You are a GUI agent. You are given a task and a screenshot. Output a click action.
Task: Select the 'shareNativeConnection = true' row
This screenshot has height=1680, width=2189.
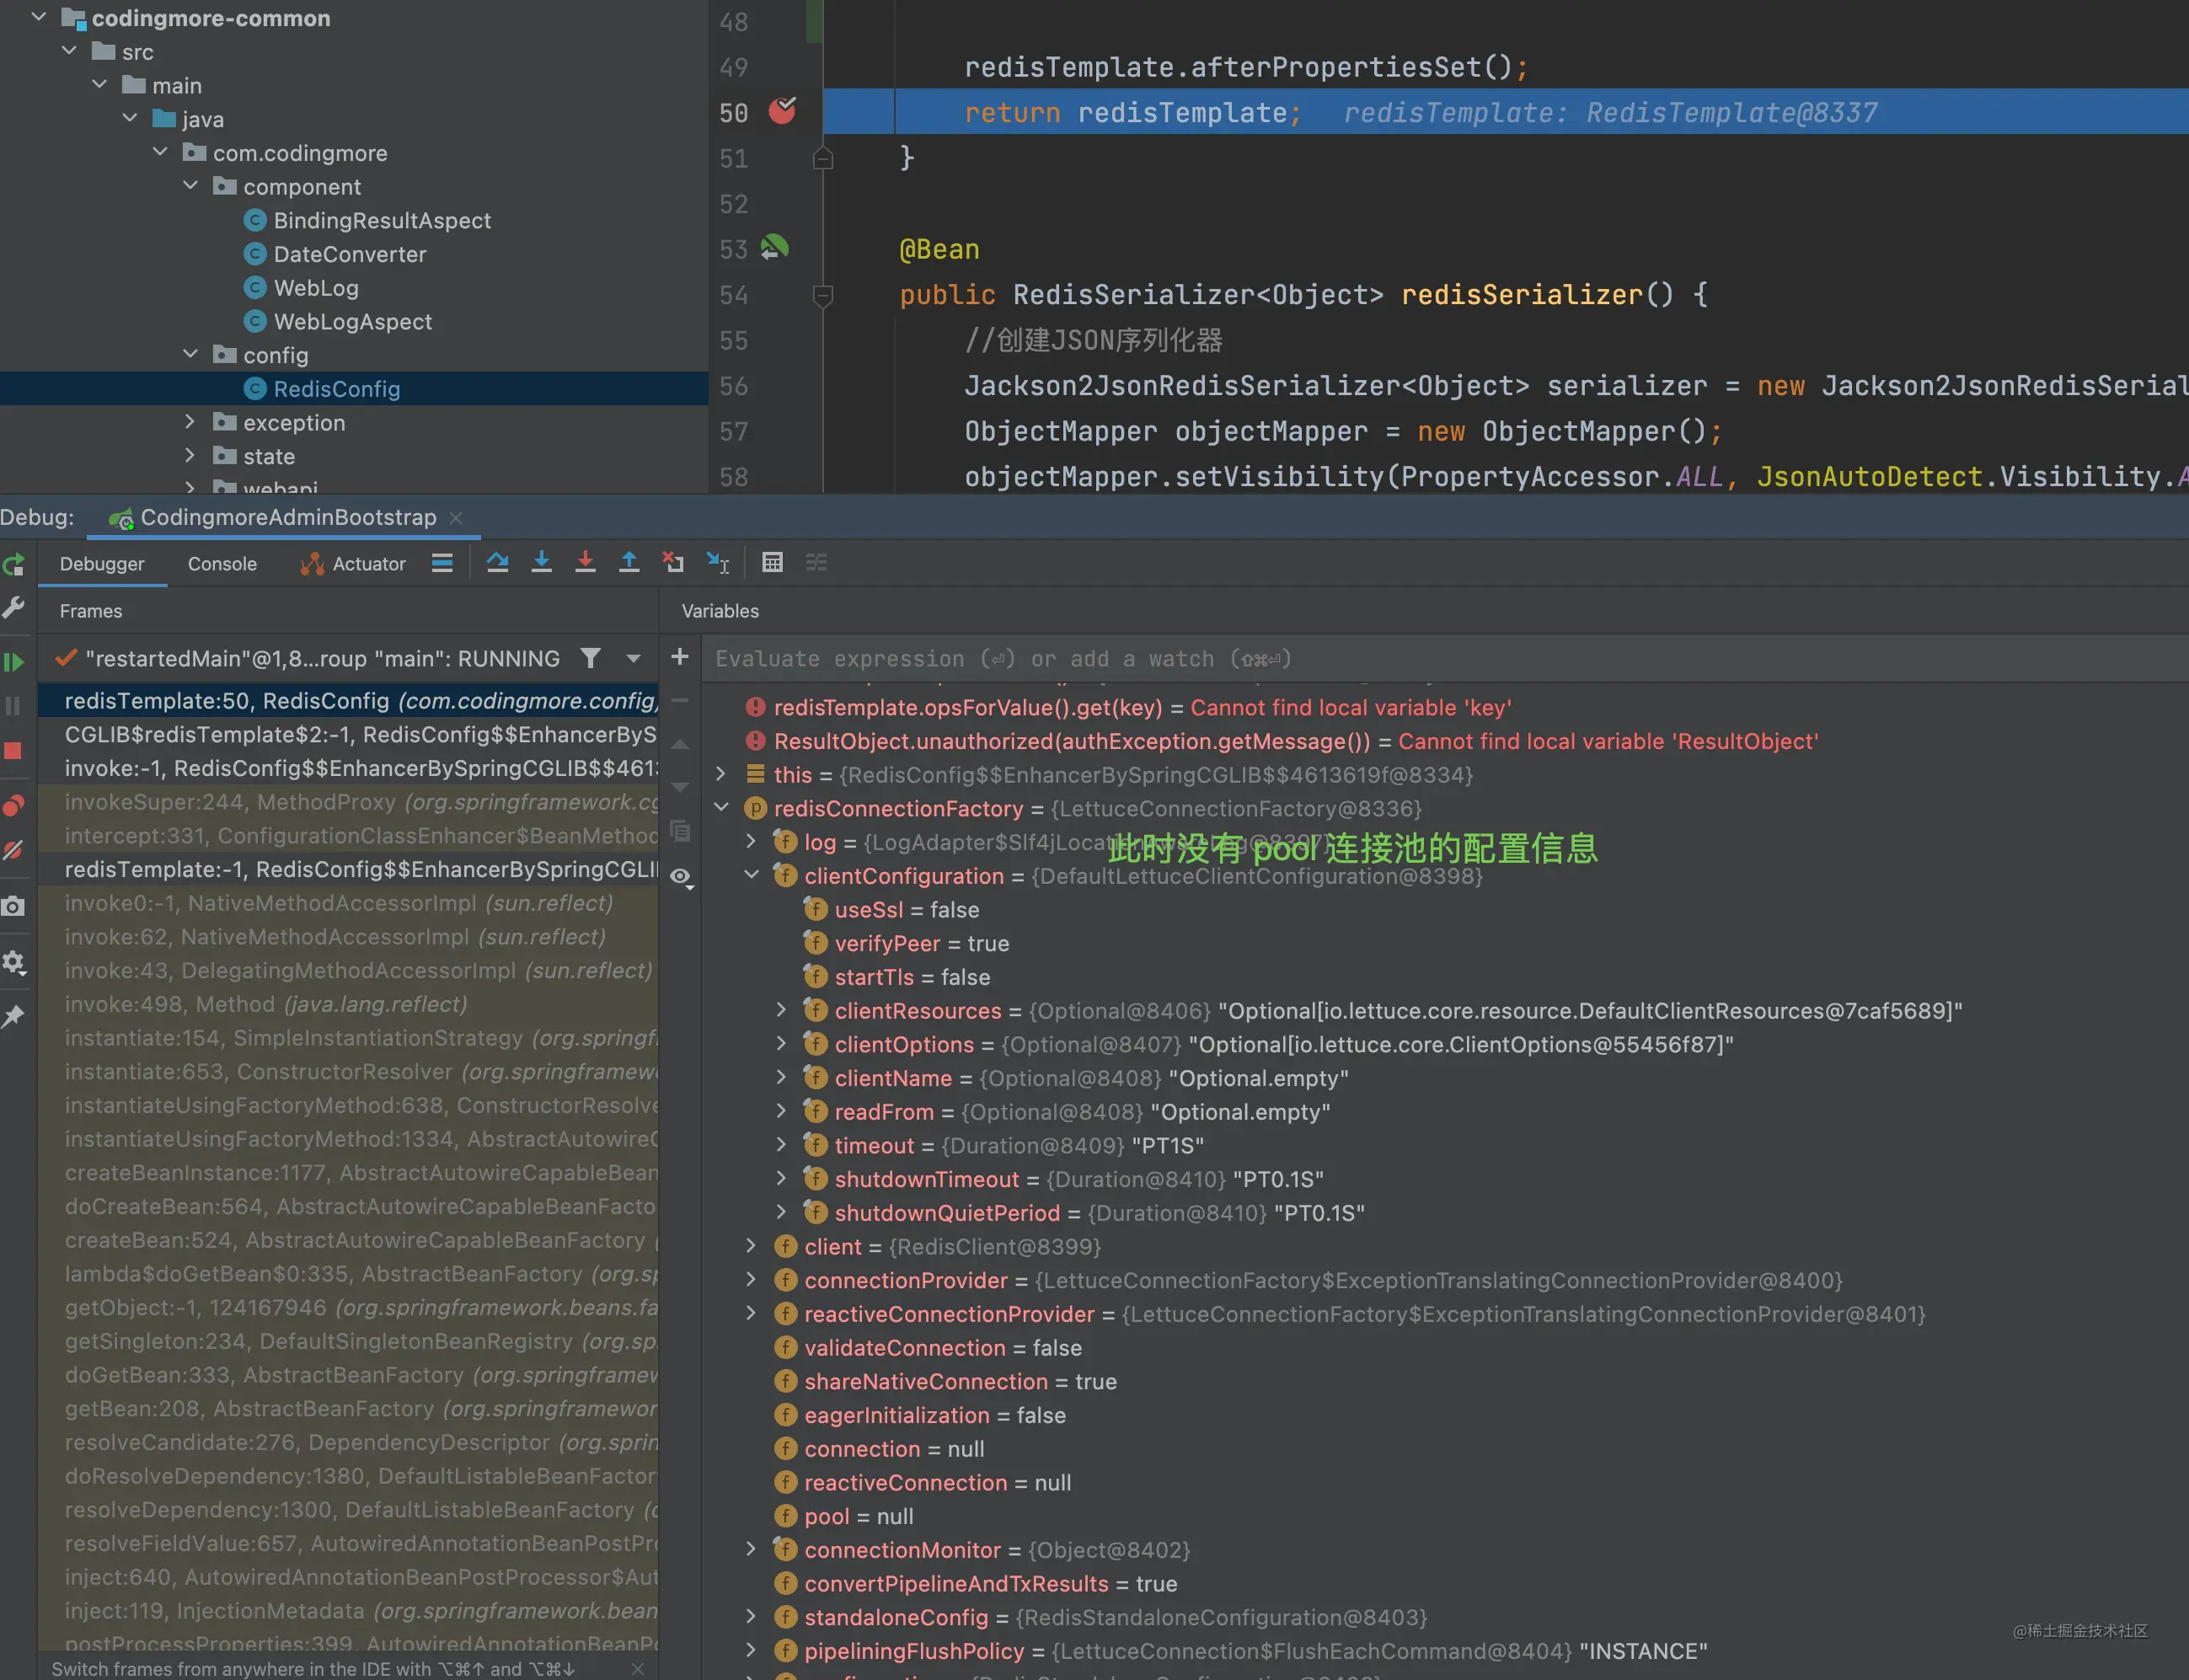click(1444, 1381)
